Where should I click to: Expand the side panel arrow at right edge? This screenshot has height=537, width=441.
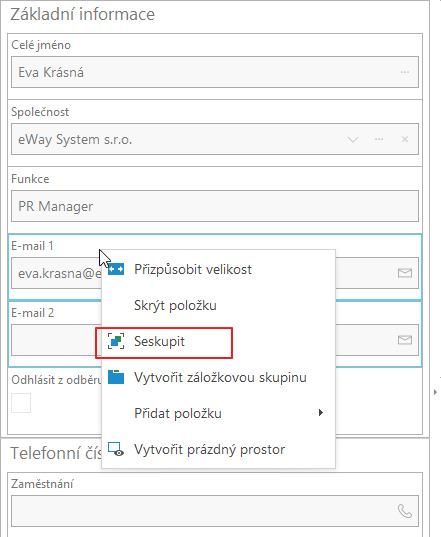coord(435,392)
